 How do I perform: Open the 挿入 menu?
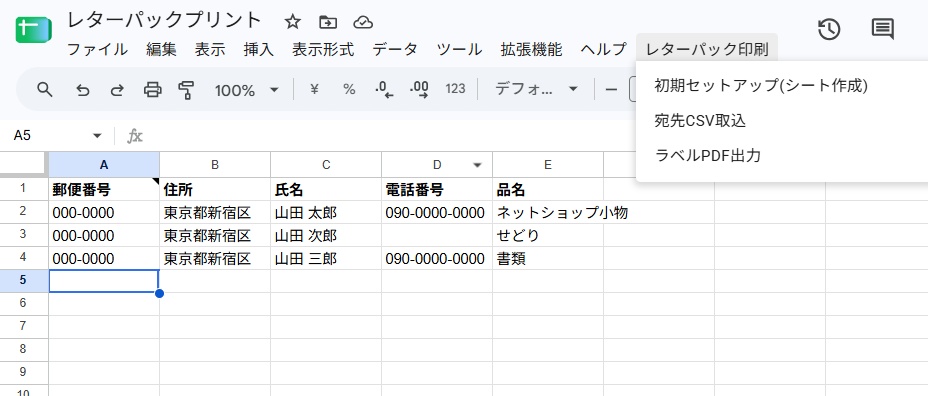point(258,49)
